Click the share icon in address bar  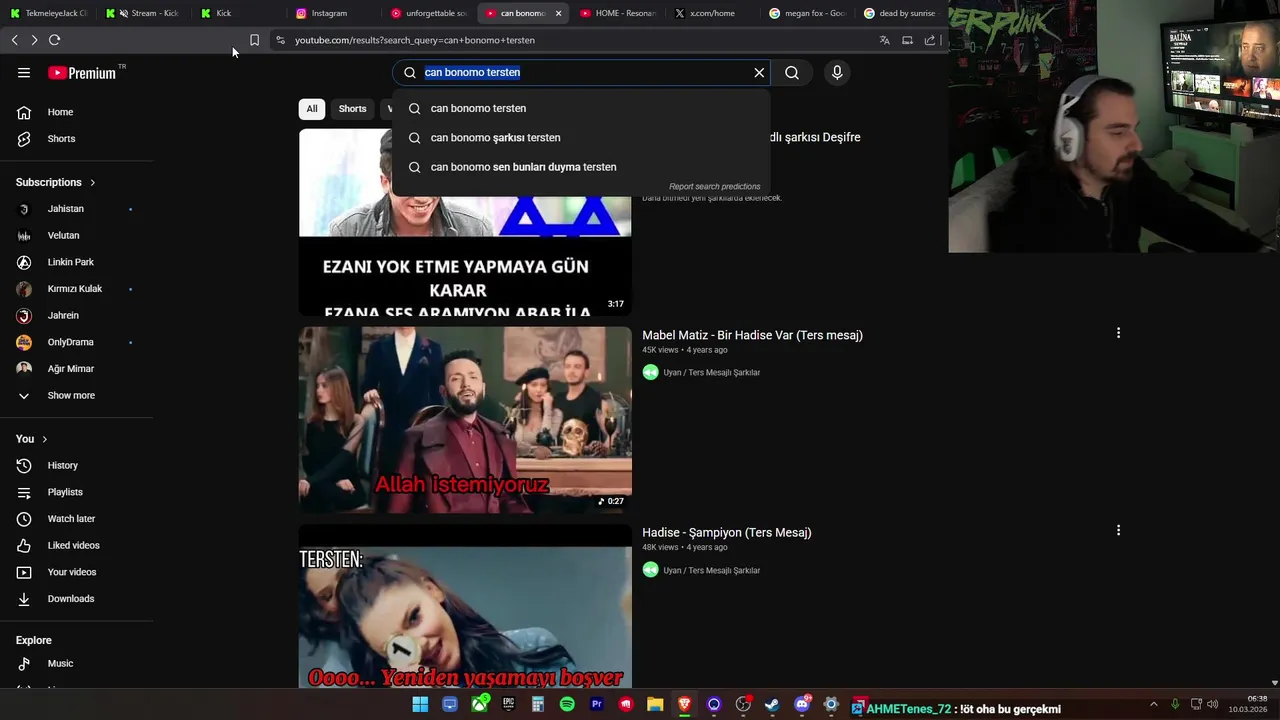point(930,40)
